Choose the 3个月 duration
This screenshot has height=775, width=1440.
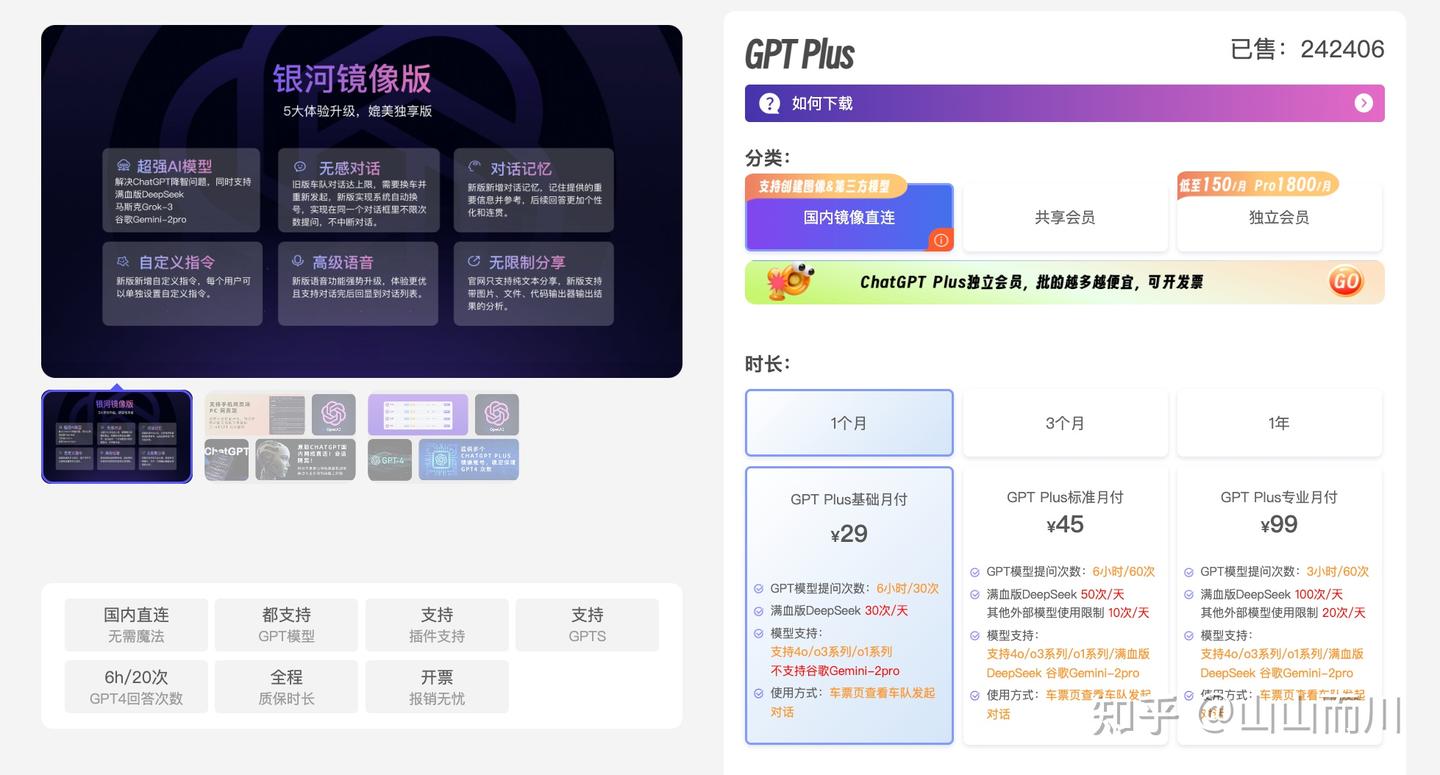point(1065,423)
